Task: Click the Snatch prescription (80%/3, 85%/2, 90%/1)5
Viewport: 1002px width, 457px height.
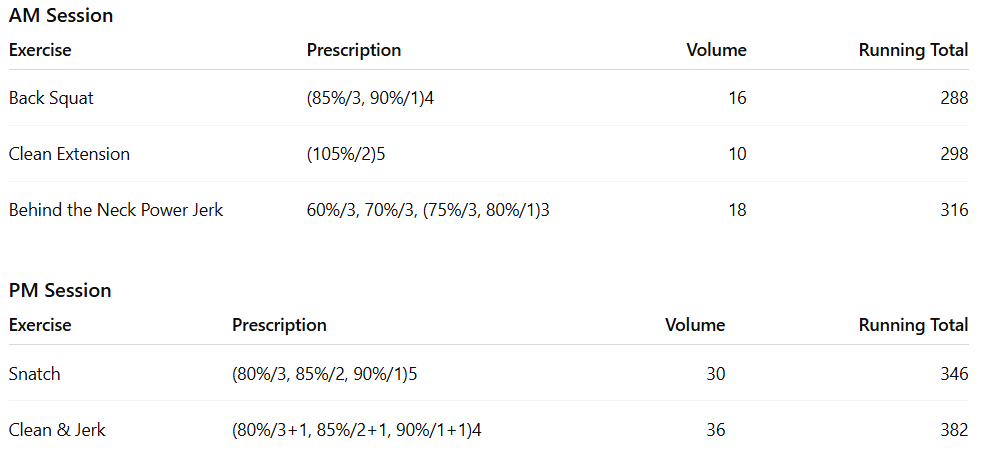Action: pos(324,374)
